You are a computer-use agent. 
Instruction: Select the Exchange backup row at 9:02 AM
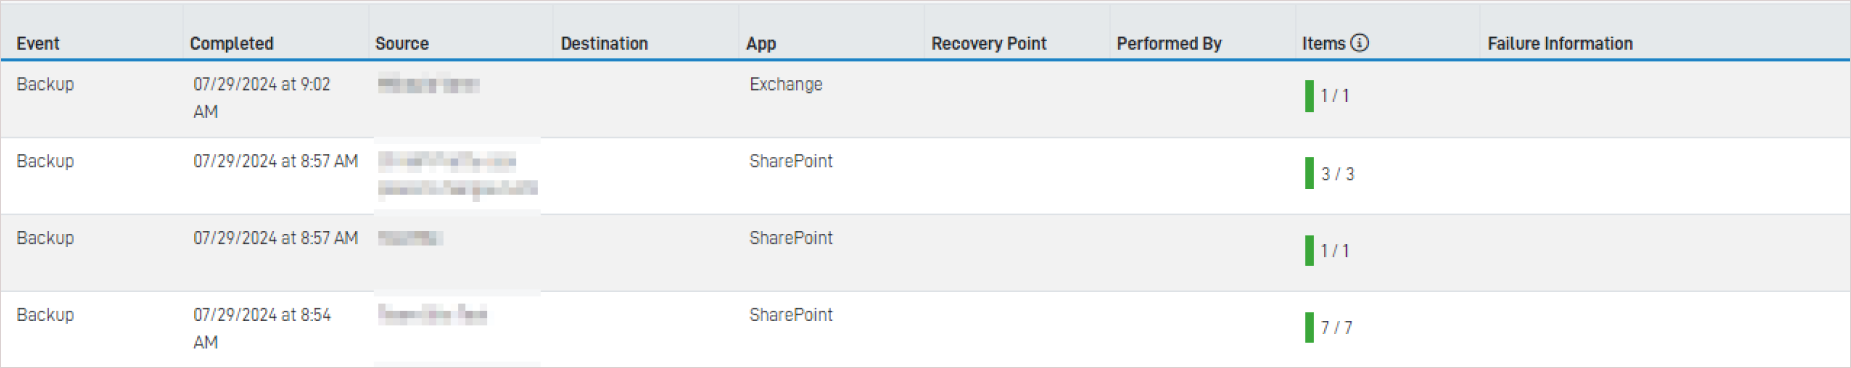coord(925,99)
